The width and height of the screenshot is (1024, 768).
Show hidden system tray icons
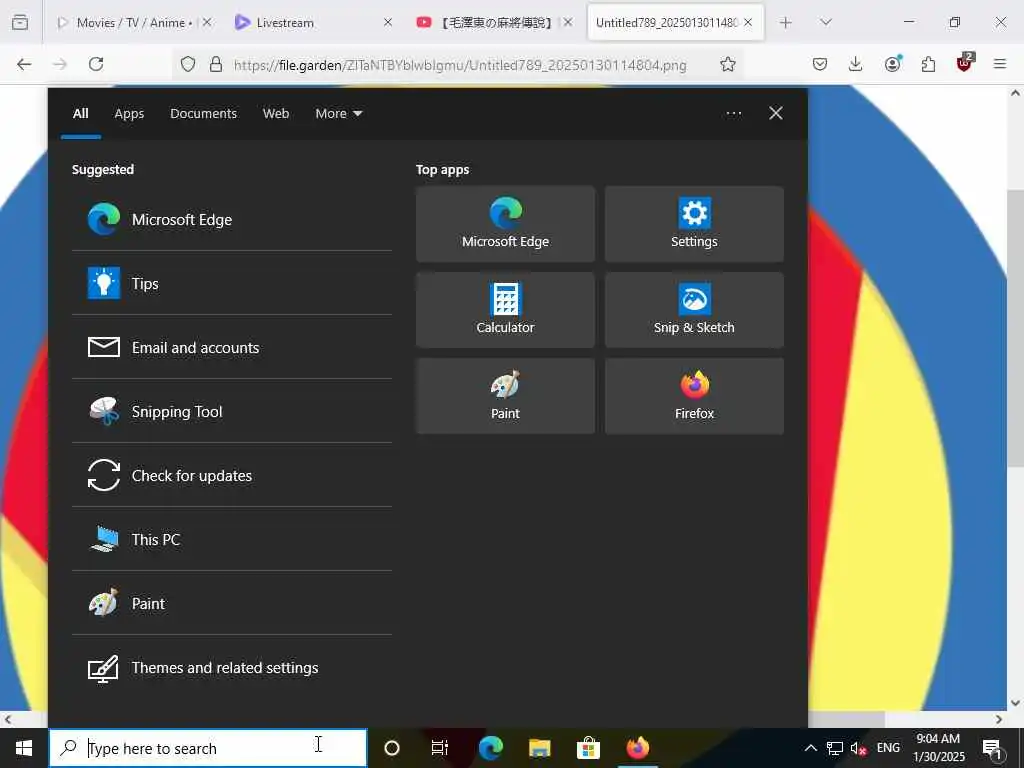[x=810, y=748]
